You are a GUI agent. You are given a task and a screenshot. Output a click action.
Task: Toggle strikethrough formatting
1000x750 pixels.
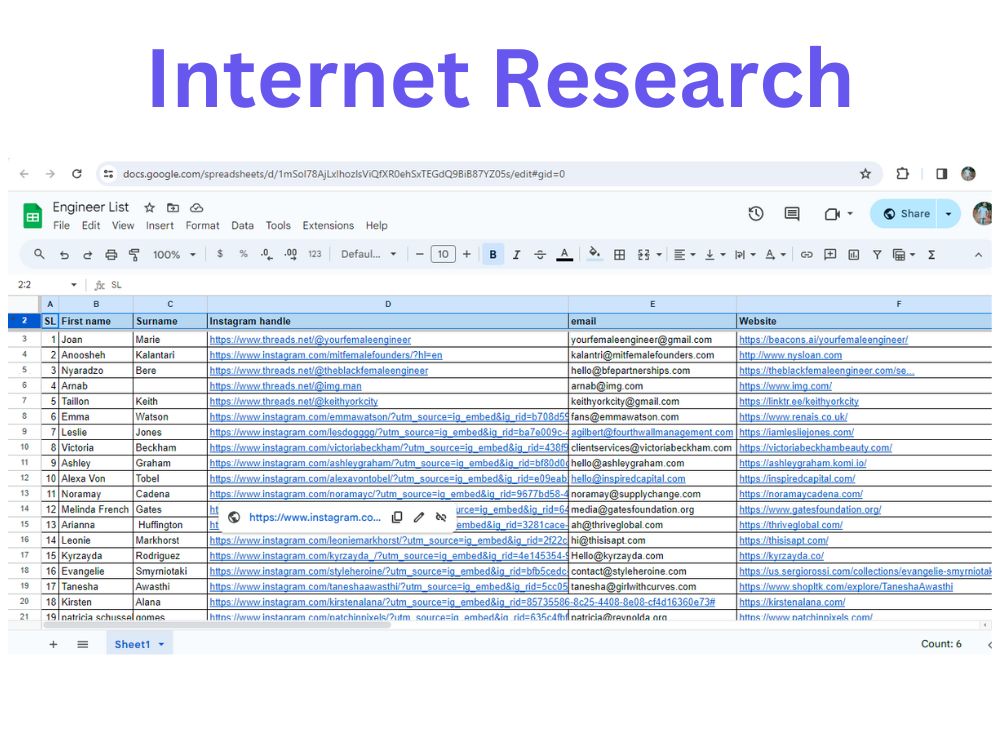click(x=540, y=254)
